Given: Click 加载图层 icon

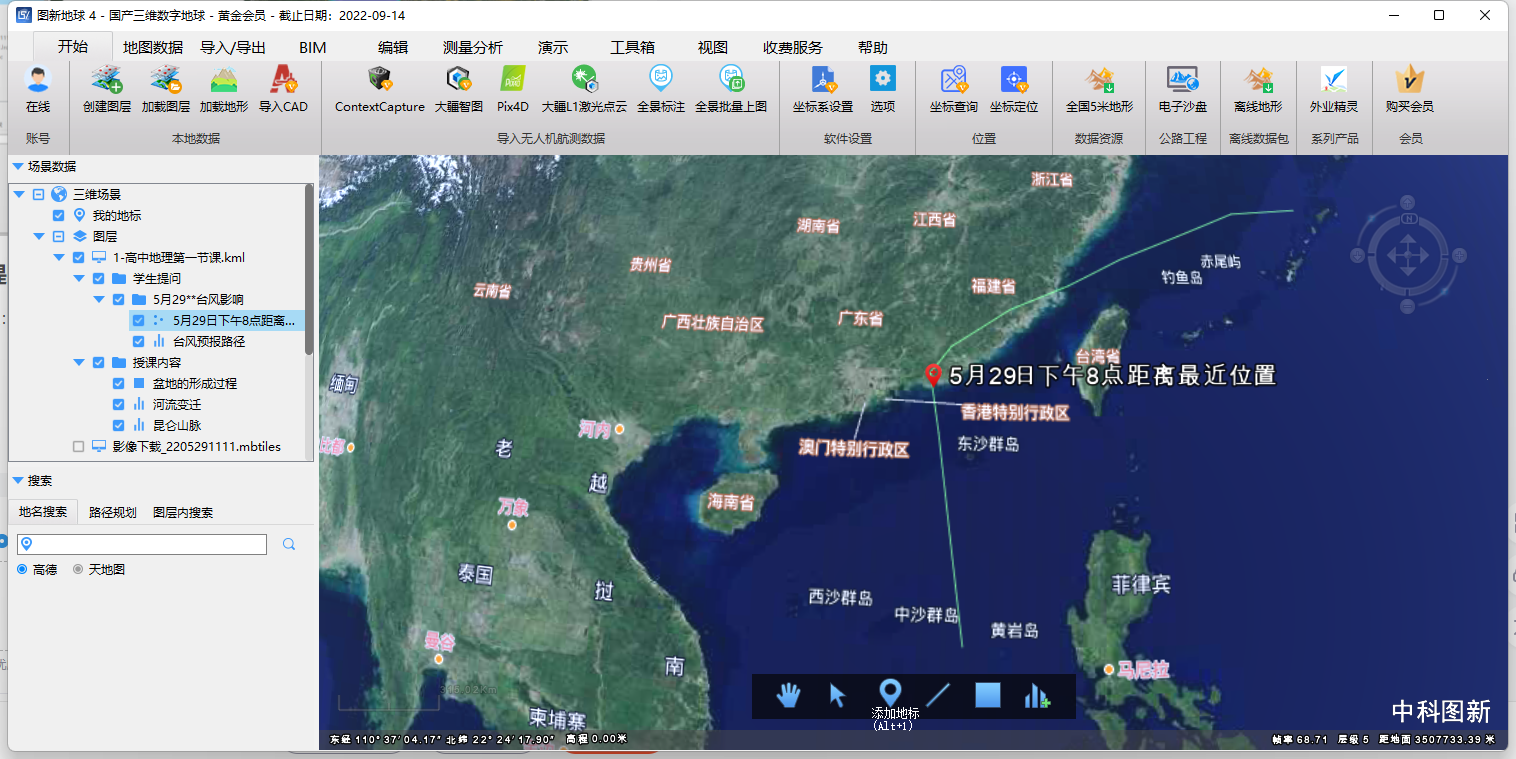Looking at the screenshot, I should (165, 80).
